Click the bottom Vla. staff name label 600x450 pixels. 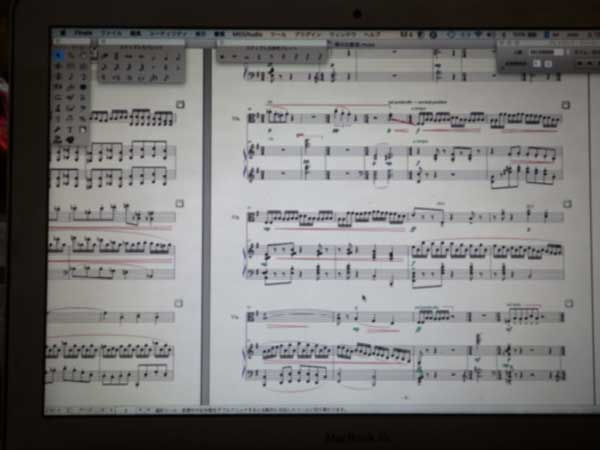point(235,317)
